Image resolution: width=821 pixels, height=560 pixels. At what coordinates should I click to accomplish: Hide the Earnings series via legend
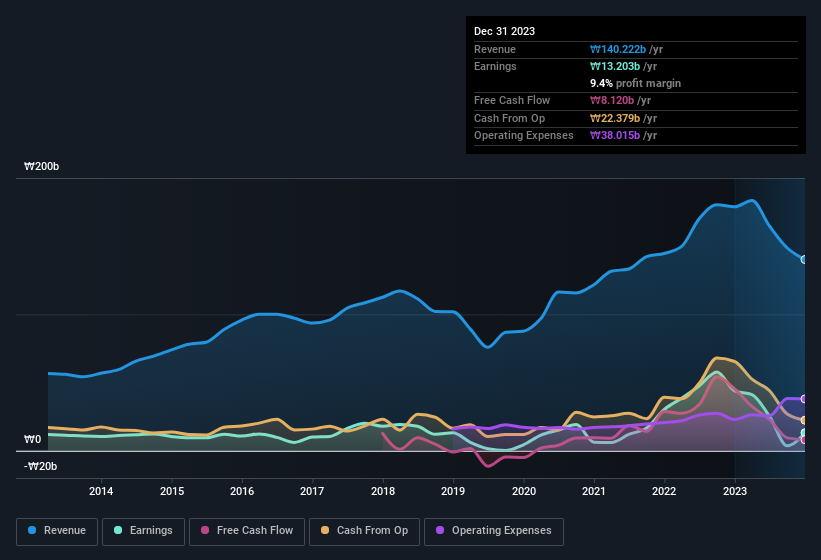click(x=143, y=531)
